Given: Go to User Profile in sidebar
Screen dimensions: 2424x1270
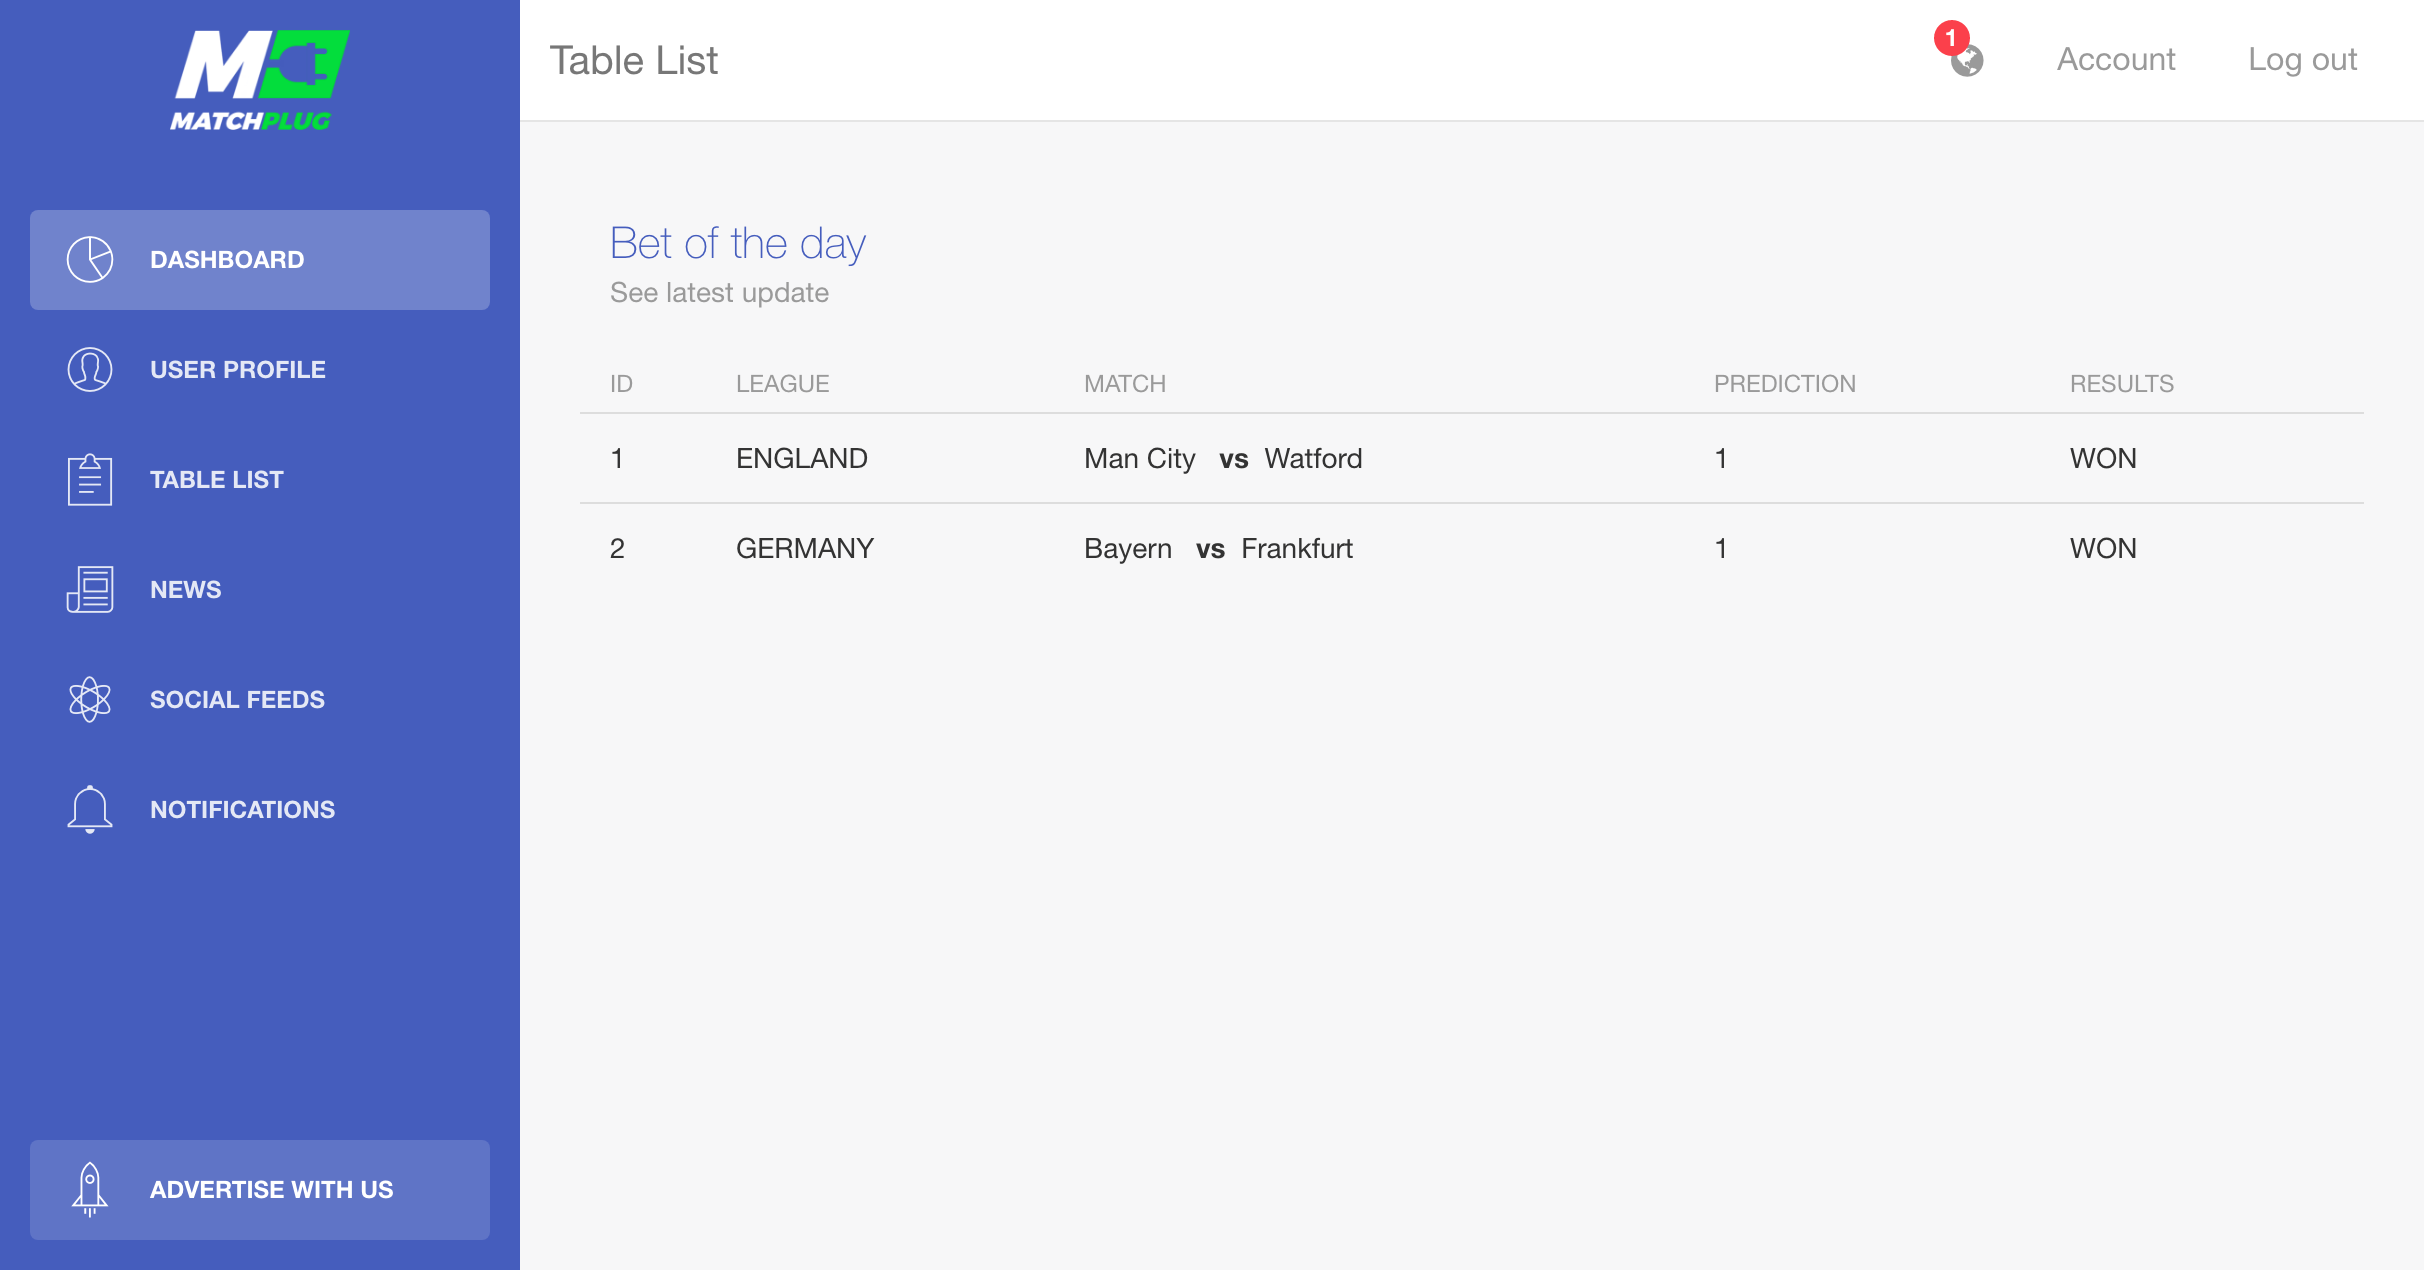Looking at the screenshot, I should tap(238, 370).
